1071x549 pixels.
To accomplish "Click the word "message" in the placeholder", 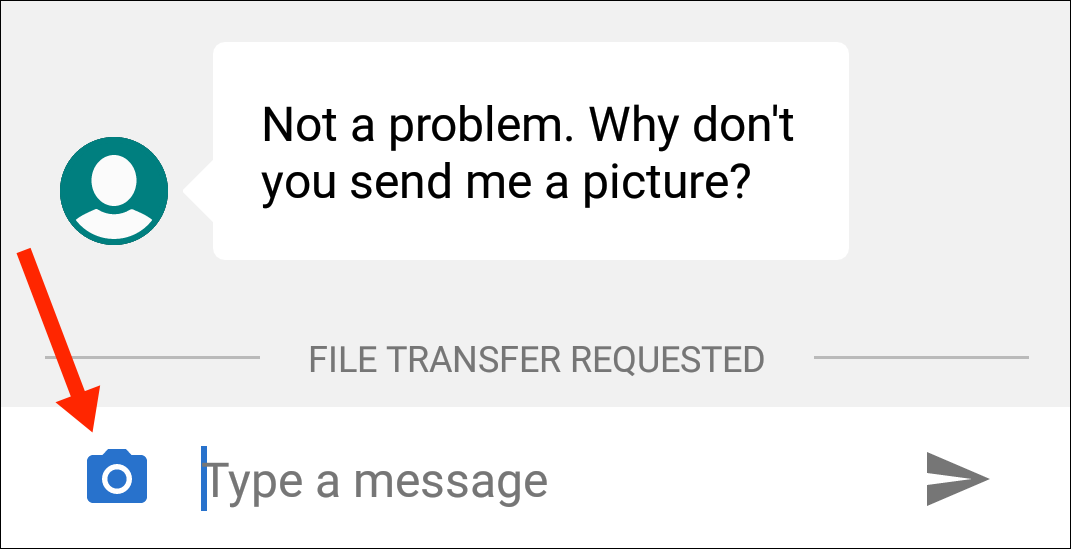I will point(450,481).
